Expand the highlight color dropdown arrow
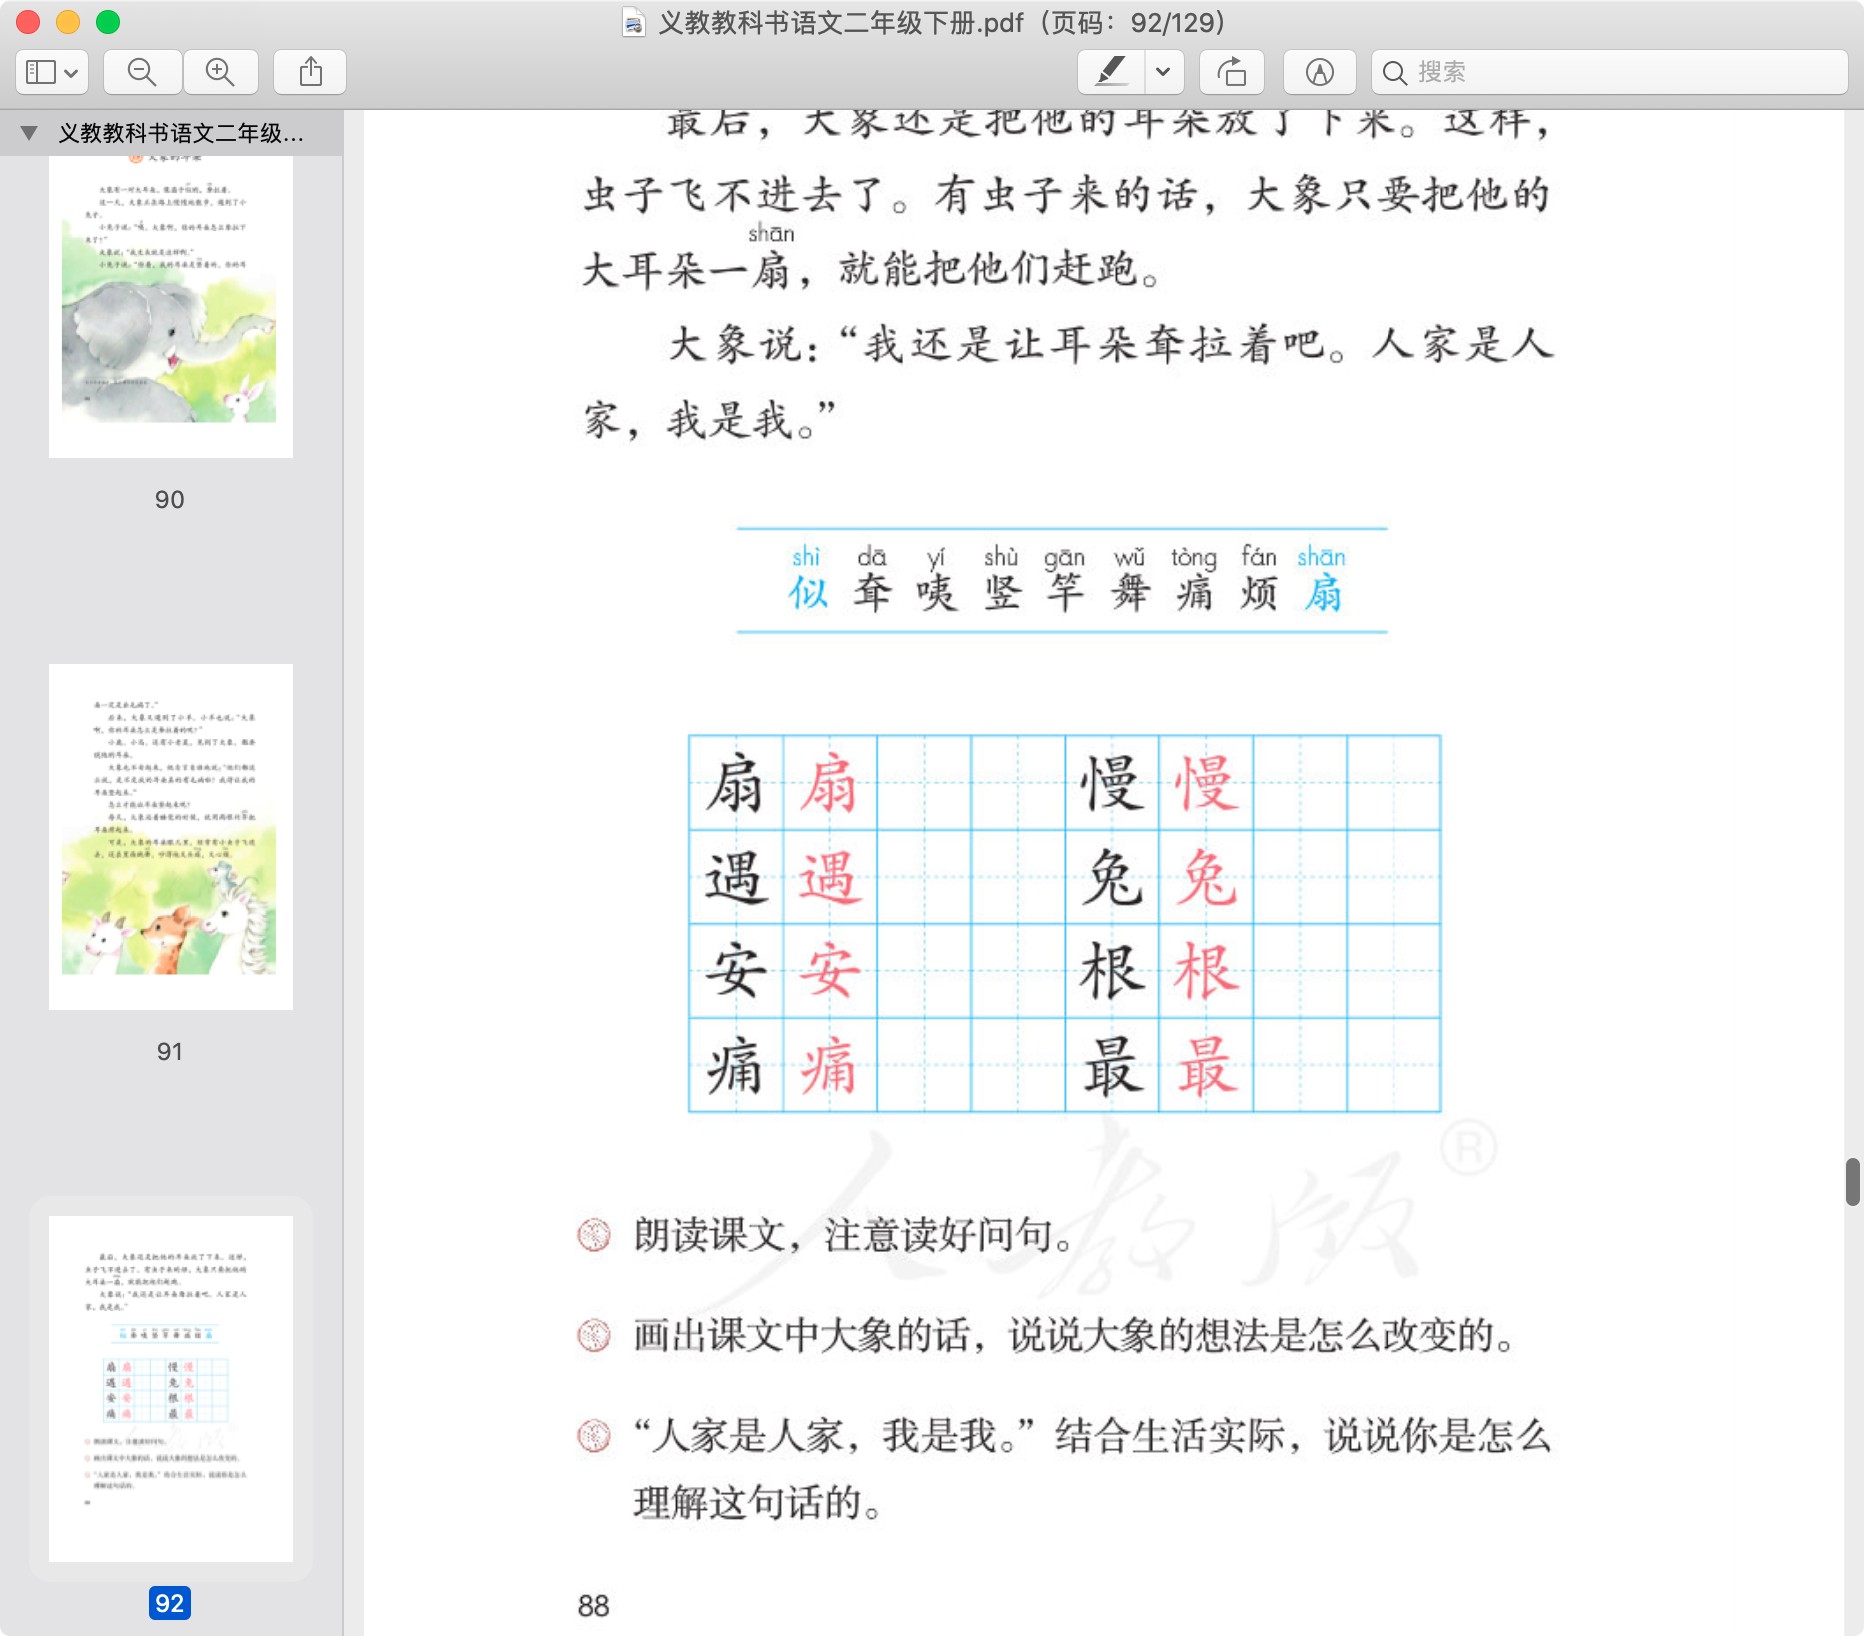Screen dimensions: 1864x1636 pyautogui.click(x=1163, y=72)
